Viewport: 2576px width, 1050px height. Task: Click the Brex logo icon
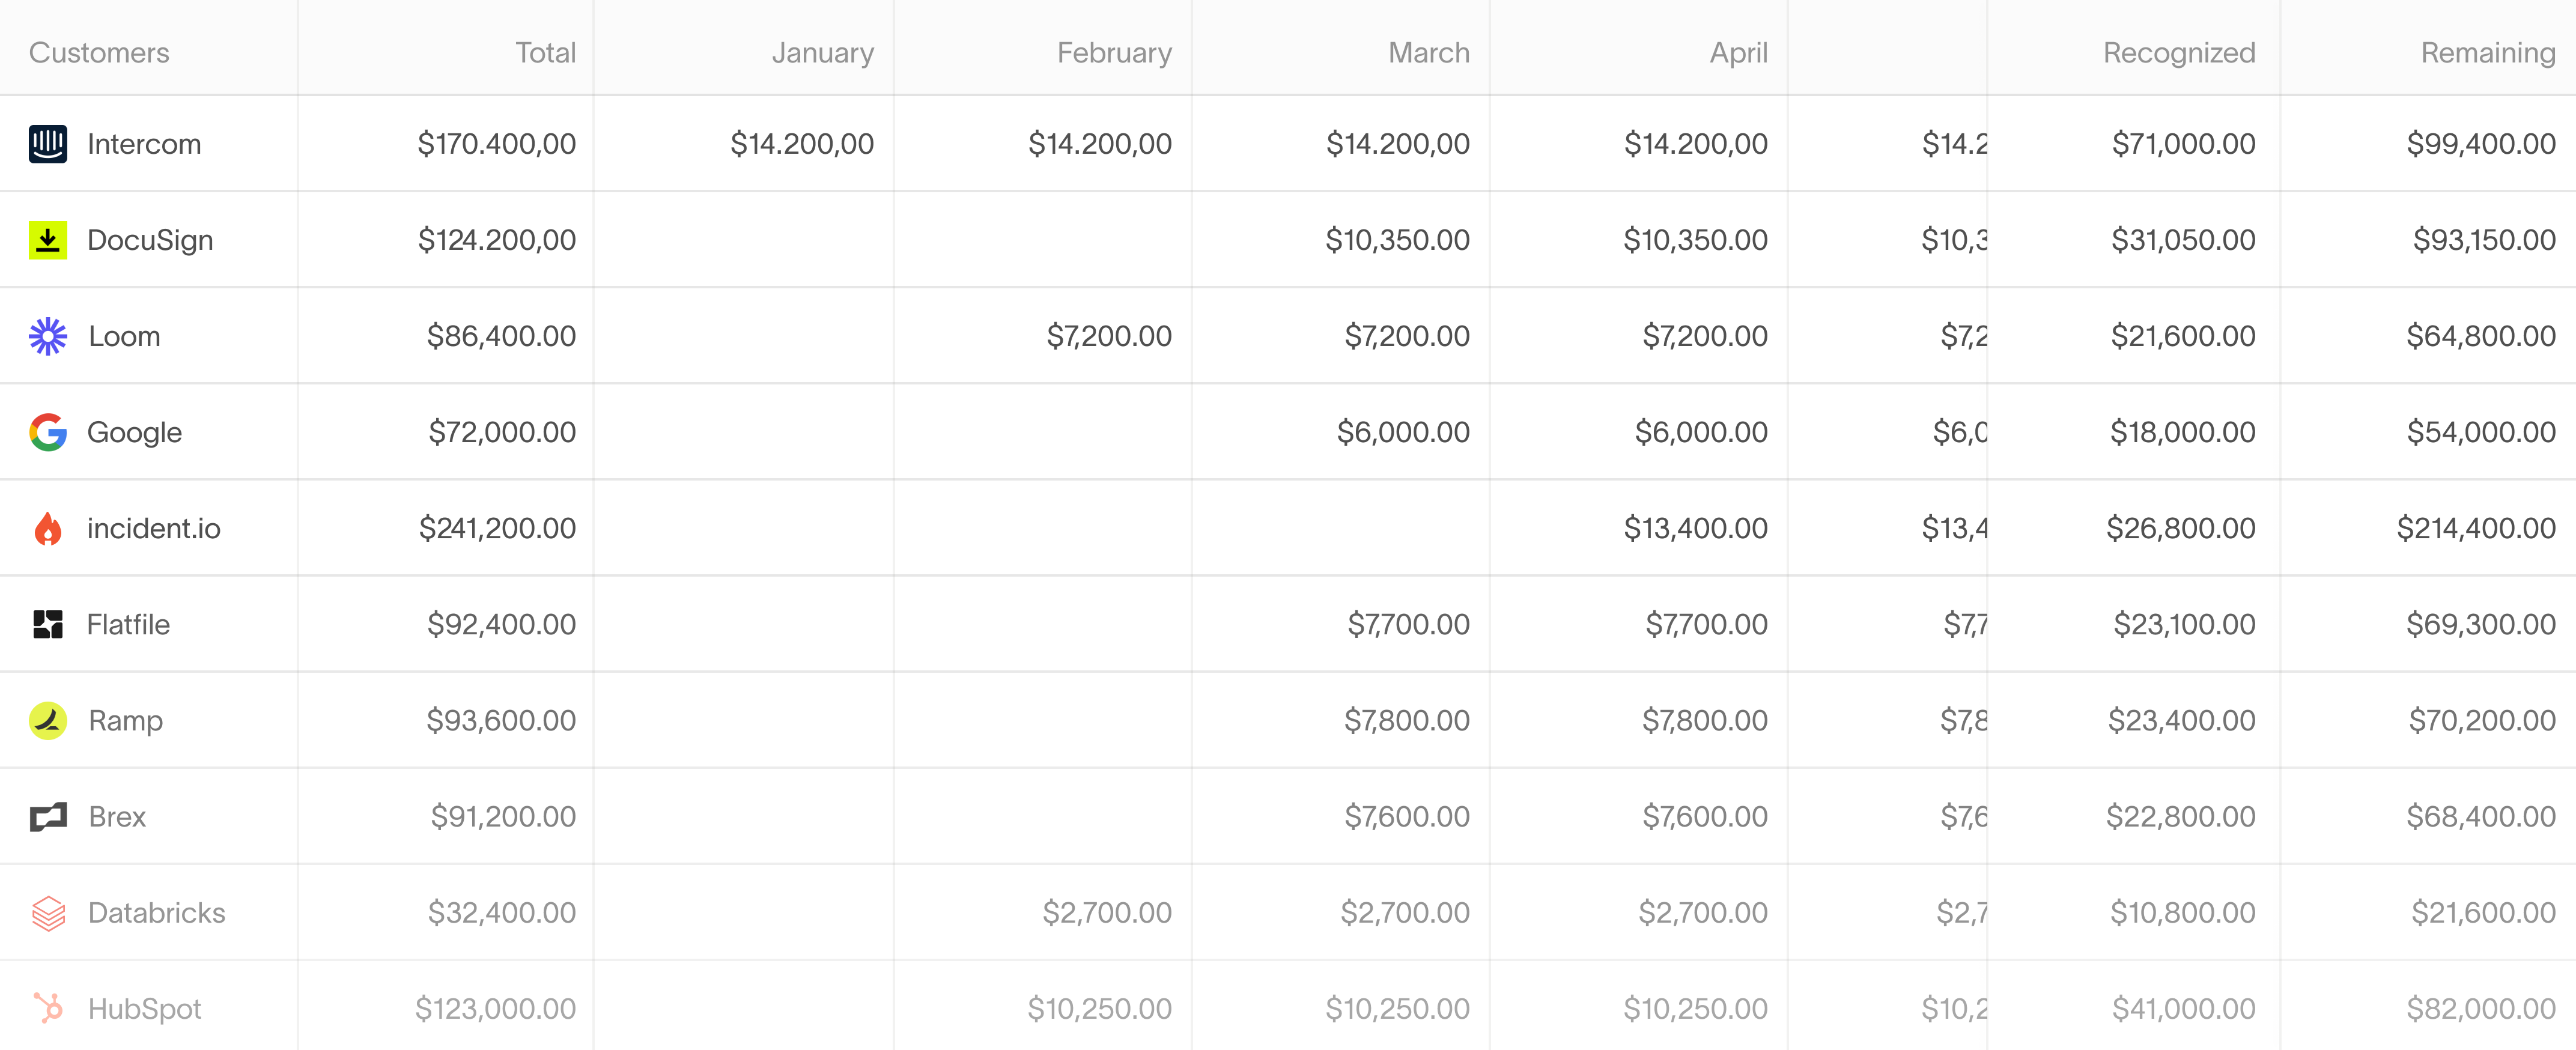(x=48, y=817)
